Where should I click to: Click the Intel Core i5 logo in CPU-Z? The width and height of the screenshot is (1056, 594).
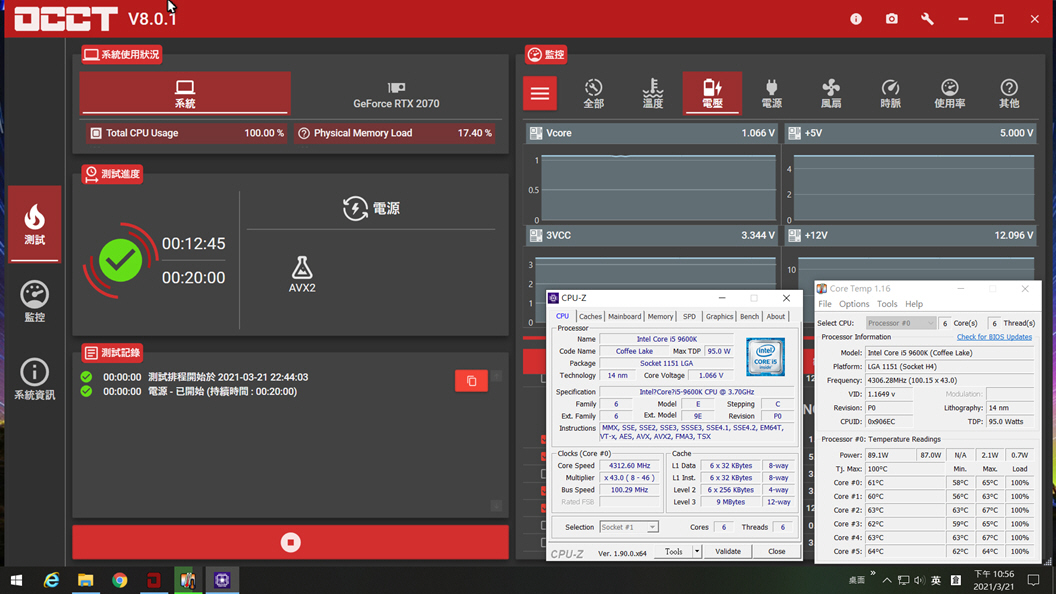tap(765, 357)
